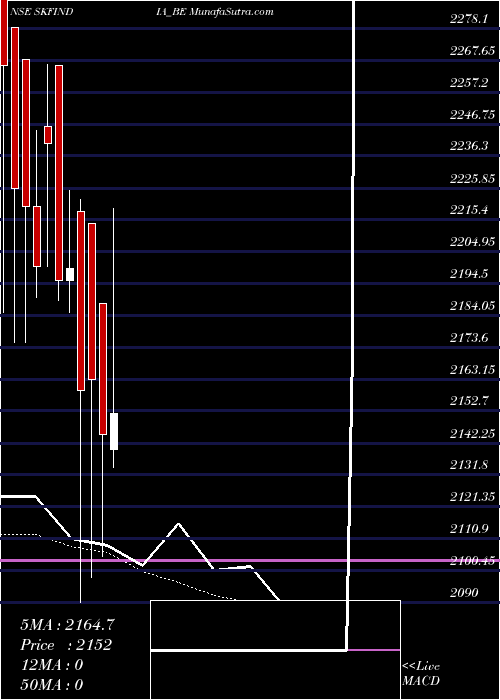Click the 2267.65 price axis label

coord(472,50)
